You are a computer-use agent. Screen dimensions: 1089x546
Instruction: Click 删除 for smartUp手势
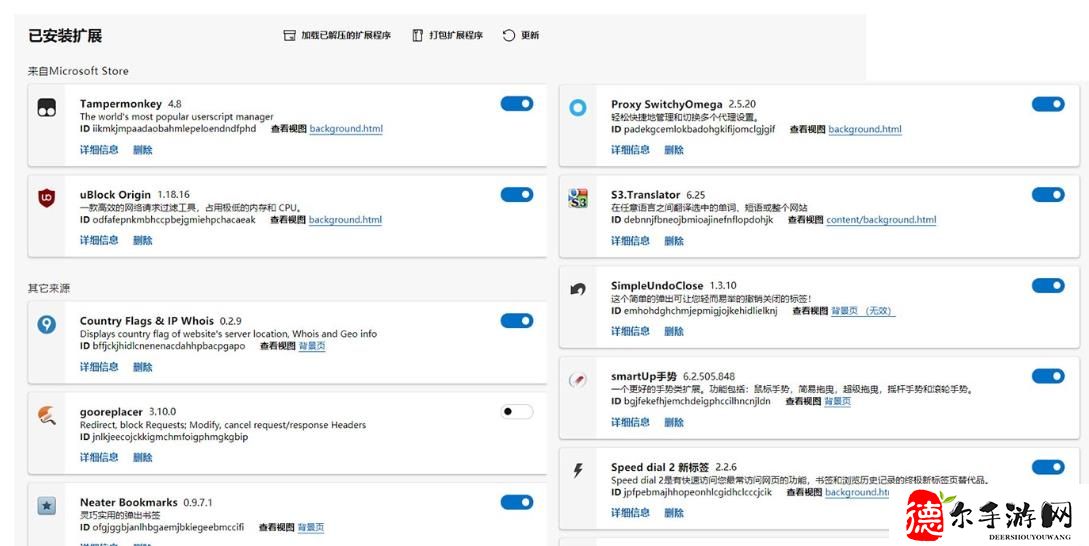(x=674, y=422)
